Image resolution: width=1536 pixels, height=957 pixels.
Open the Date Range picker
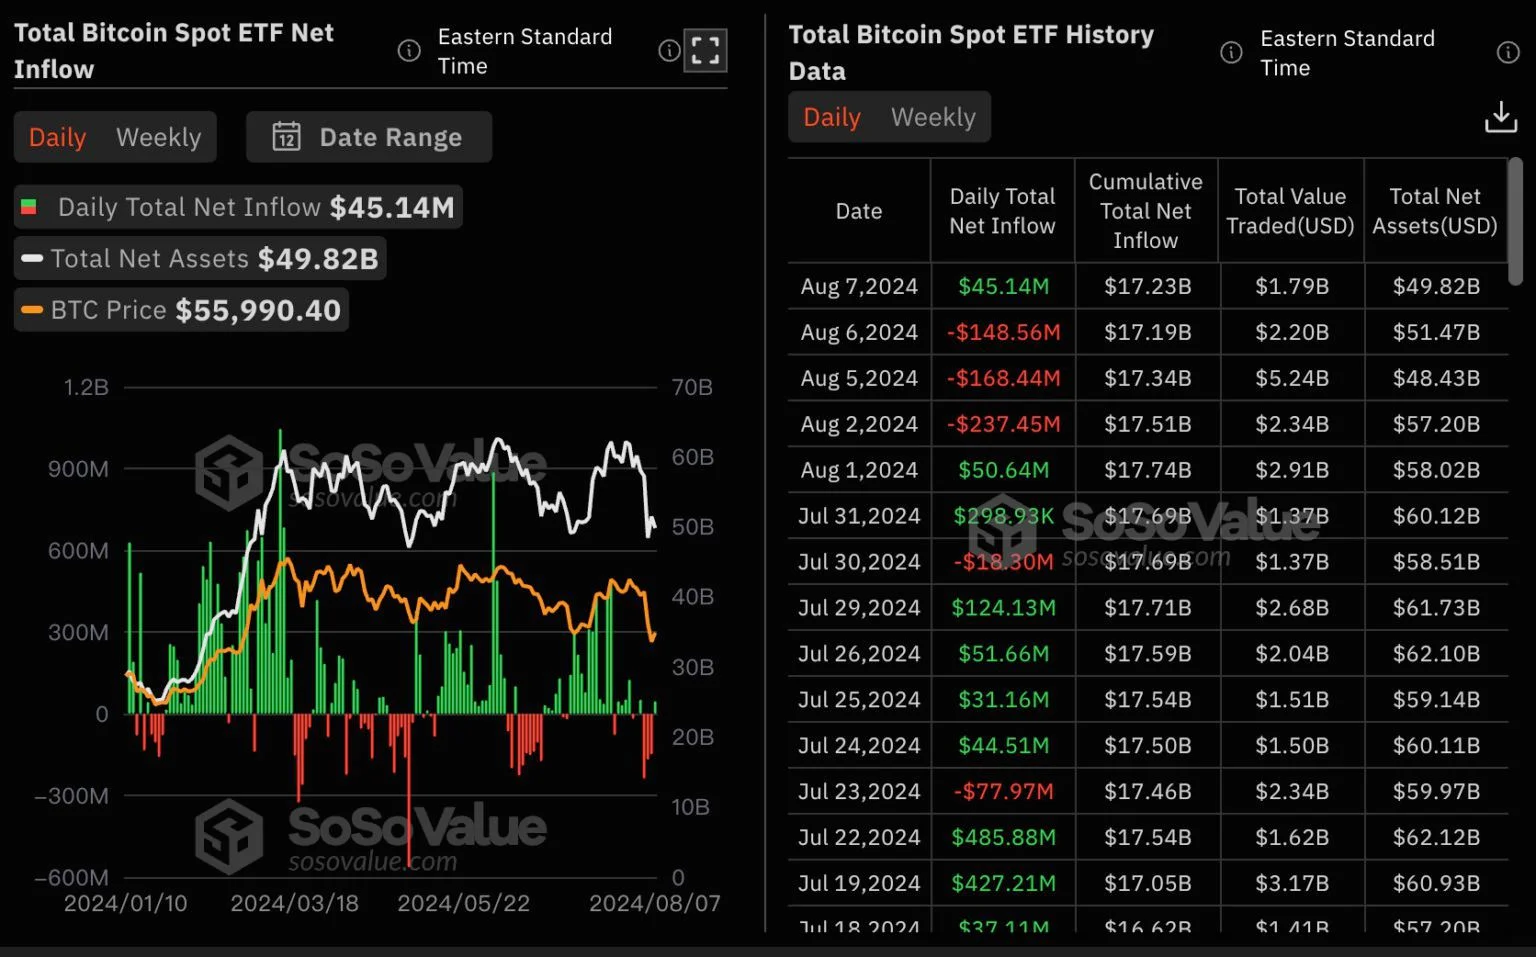tap(369, 137)
